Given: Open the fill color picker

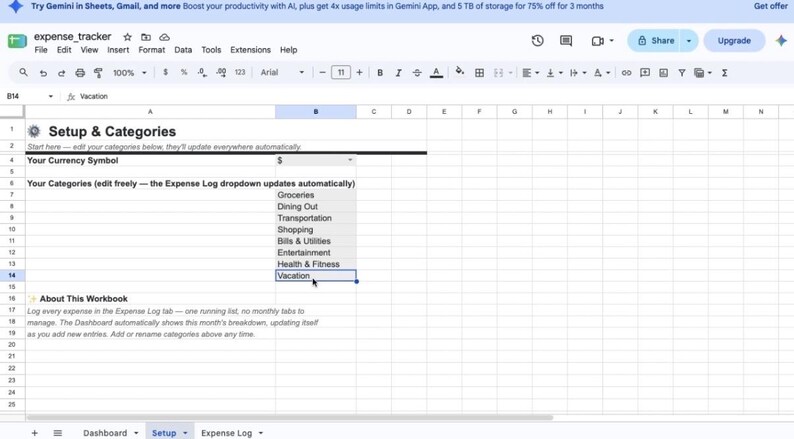Looking at the screenshot, I should click(460, 72).
